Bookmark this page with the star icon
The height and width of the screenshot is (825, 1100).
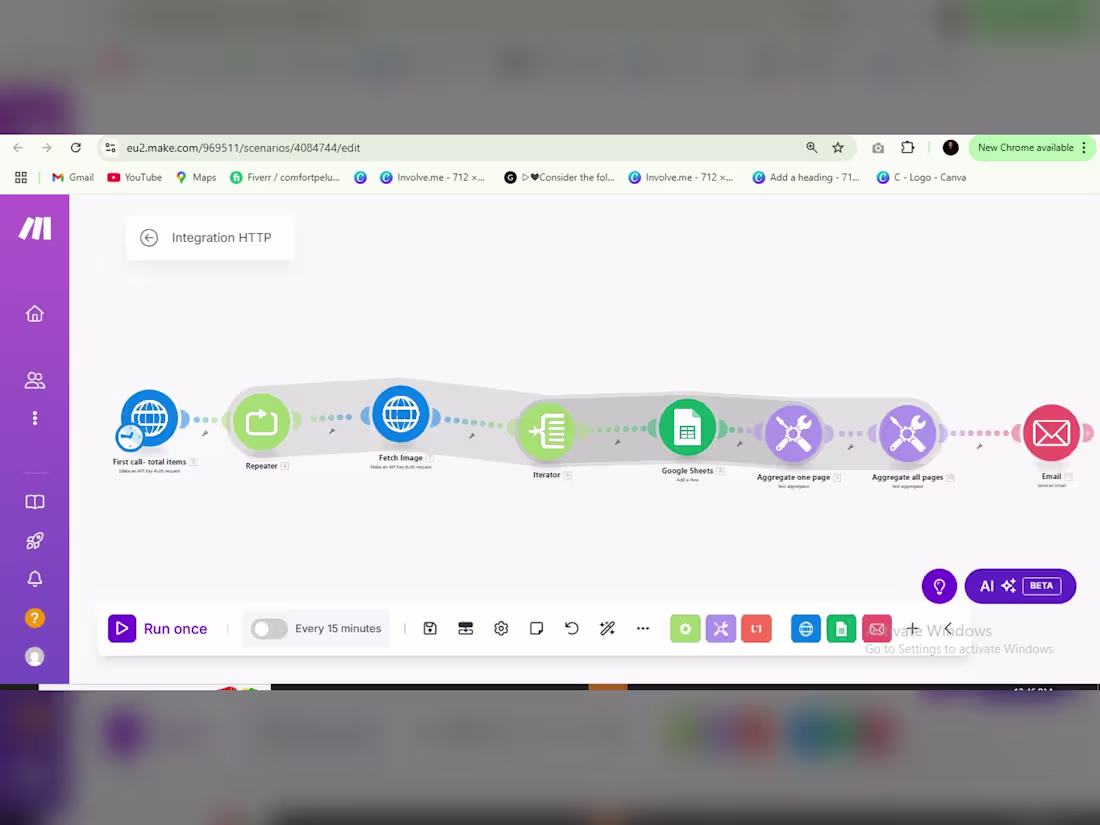[838, 147]
